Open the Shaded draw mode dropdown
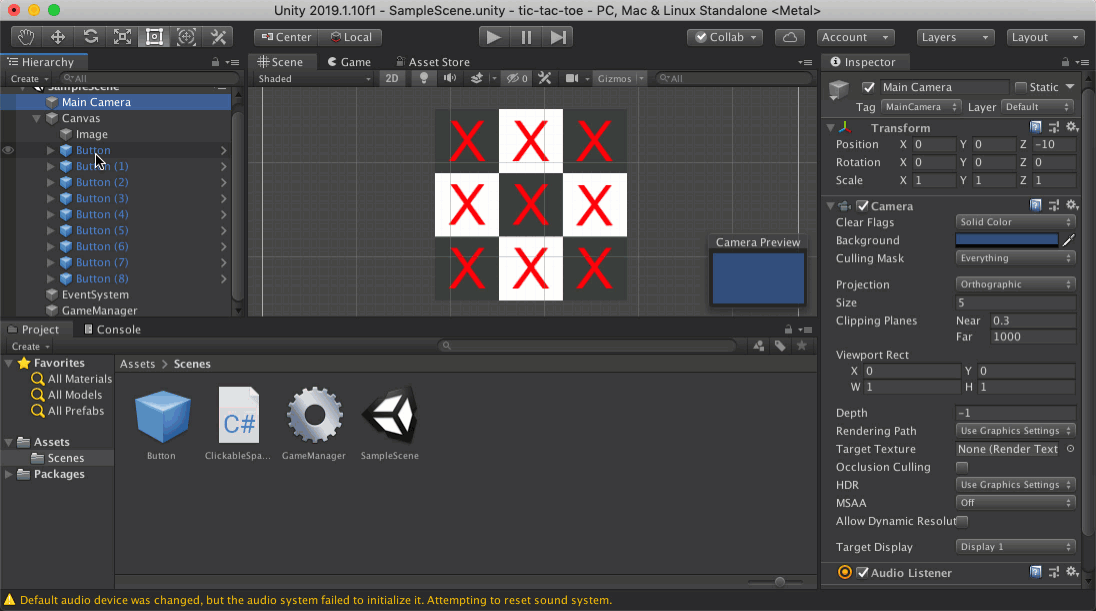This screenshot has height=611, width=1096. (315, 78)
